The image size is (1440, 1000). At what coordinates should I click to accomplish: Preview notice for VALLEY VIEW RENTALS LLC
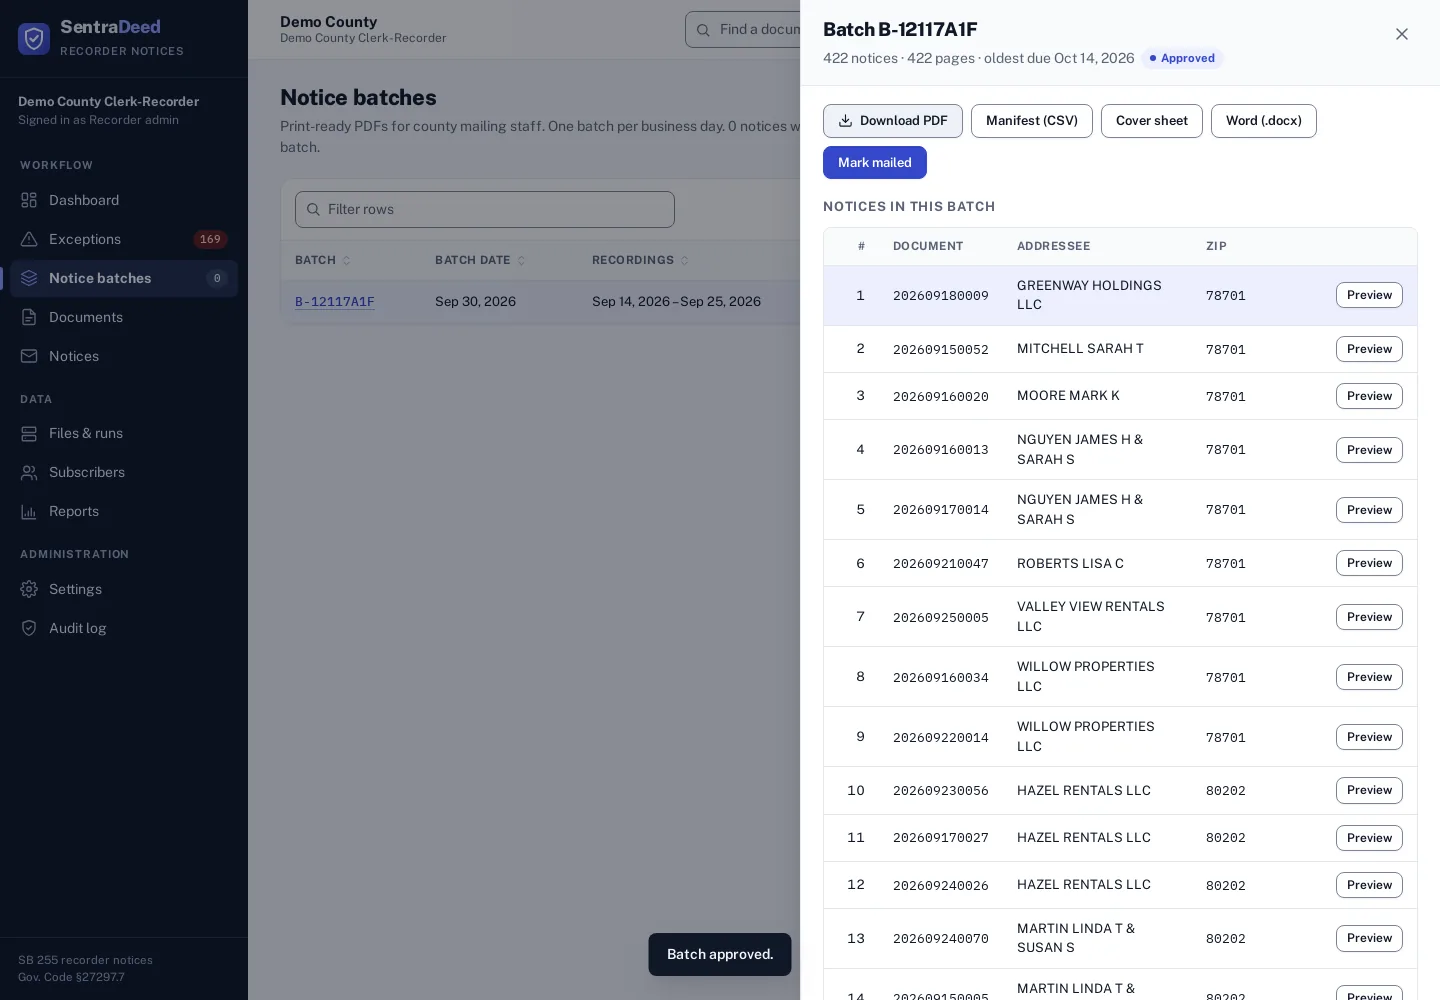point(1369,617)
